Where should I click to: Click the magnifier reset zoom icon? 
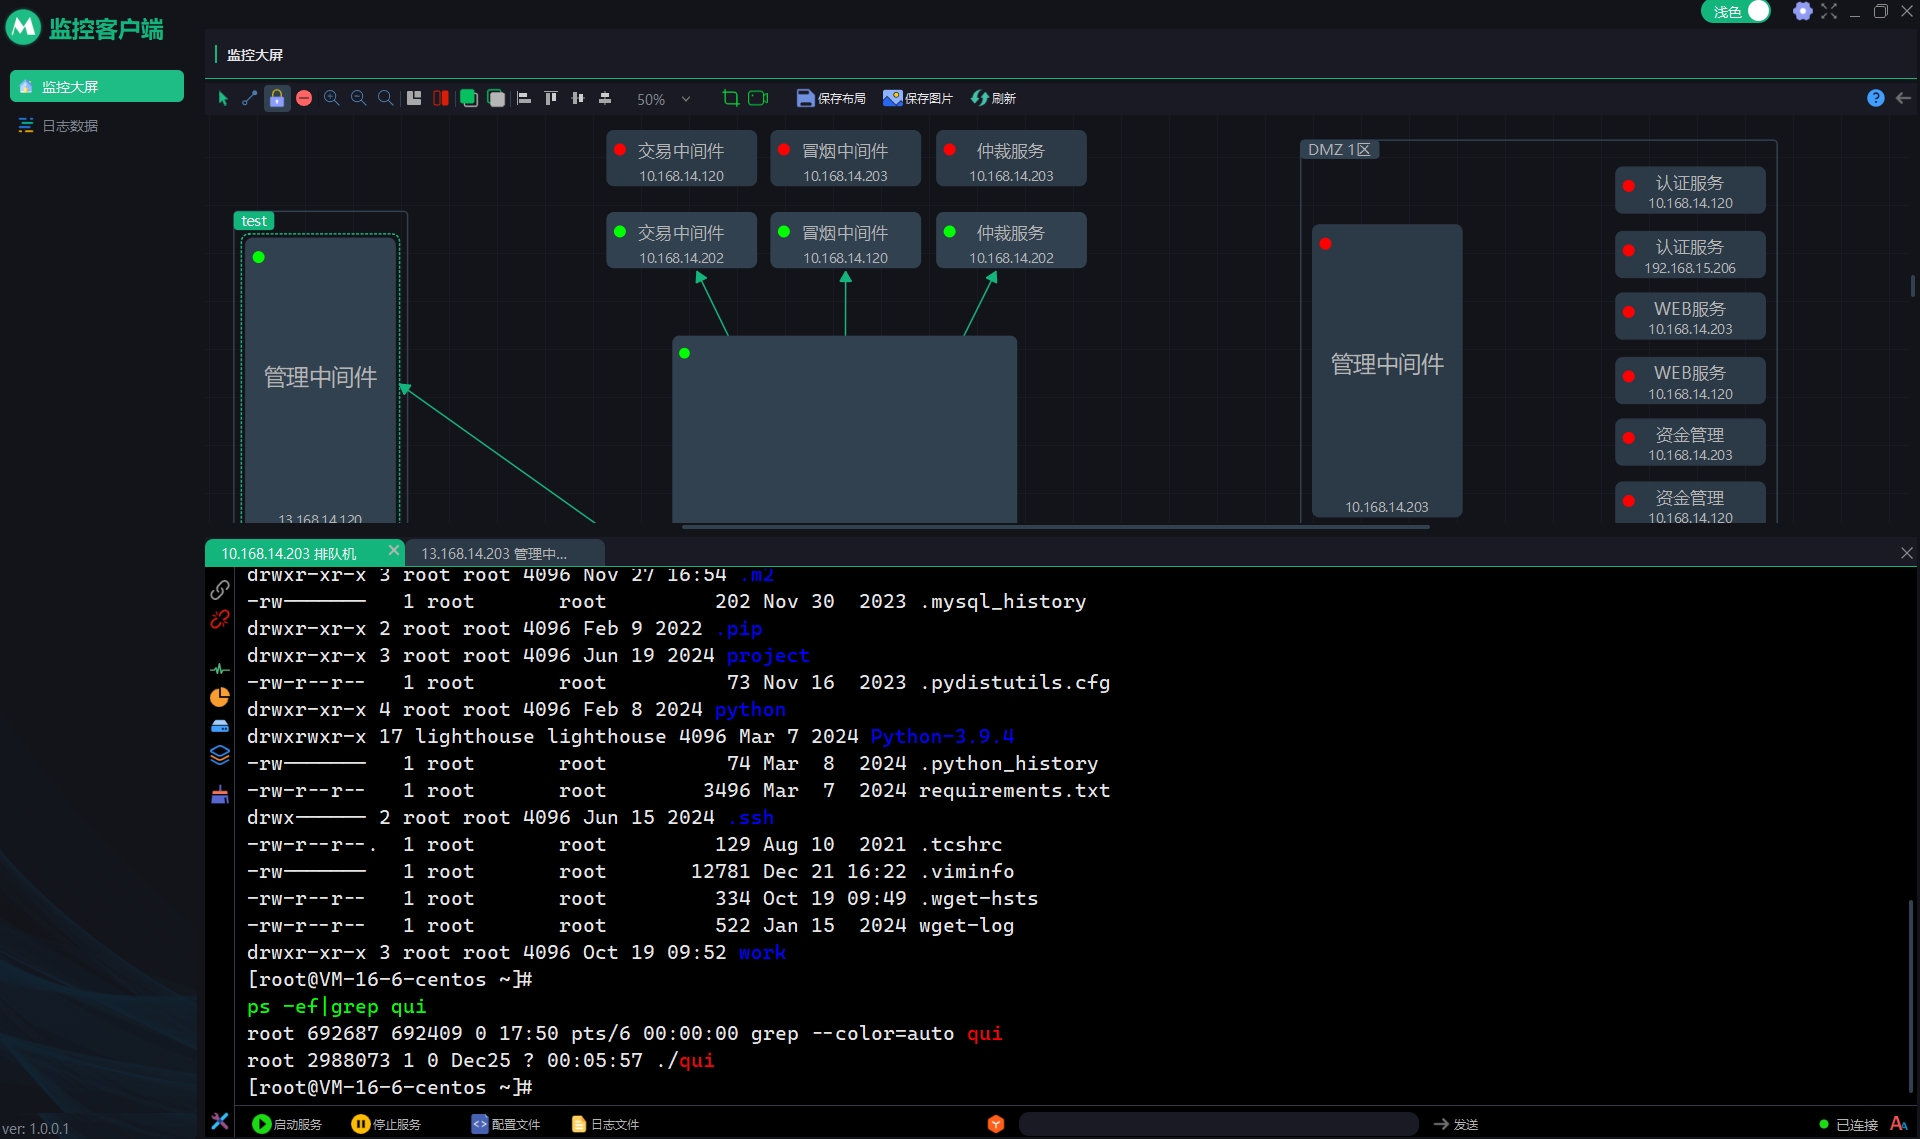385,98
